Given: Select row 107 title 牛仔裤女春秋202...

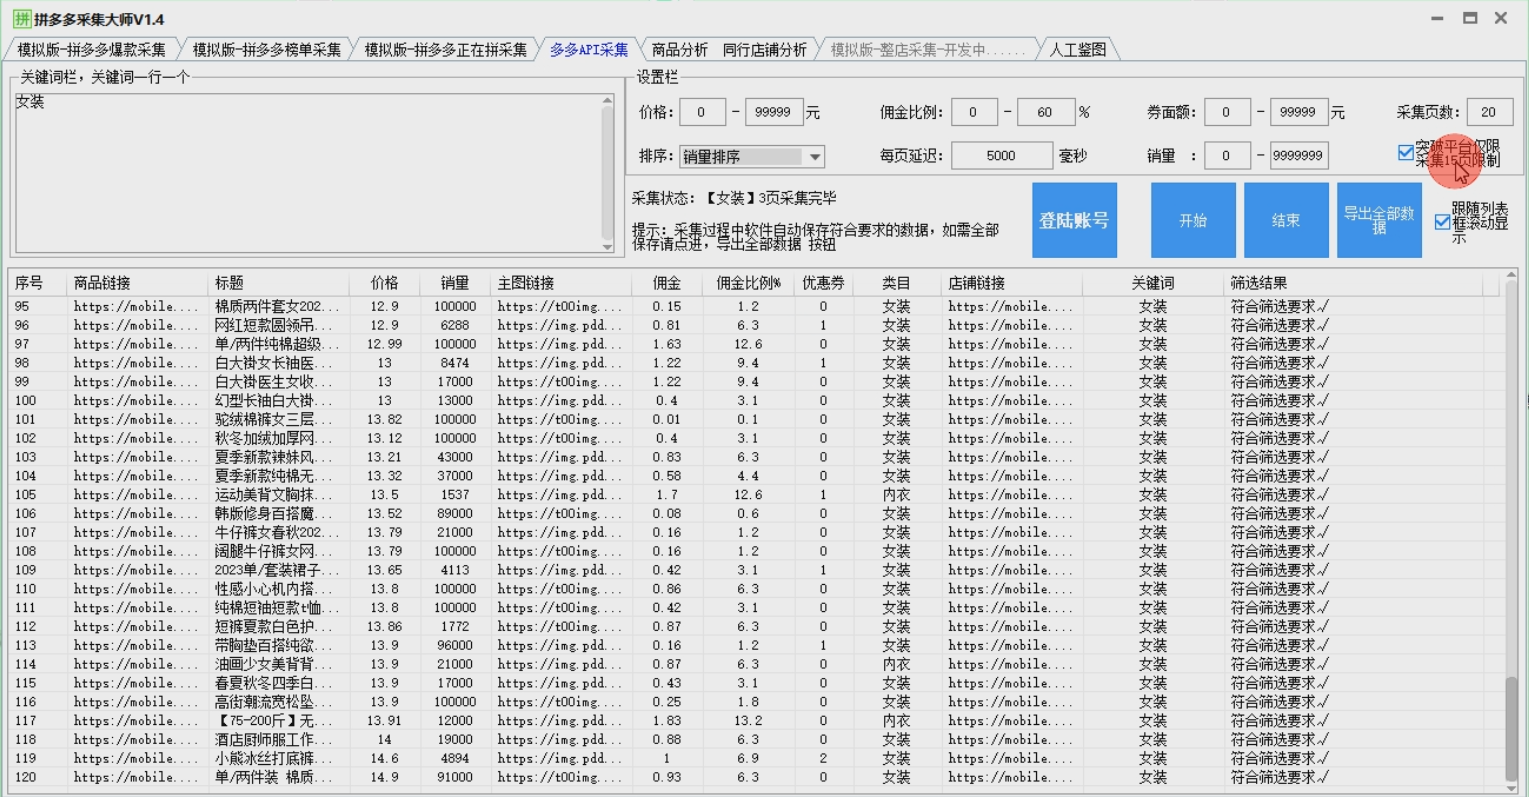Looking at the screenshot, I should [277, 532].
